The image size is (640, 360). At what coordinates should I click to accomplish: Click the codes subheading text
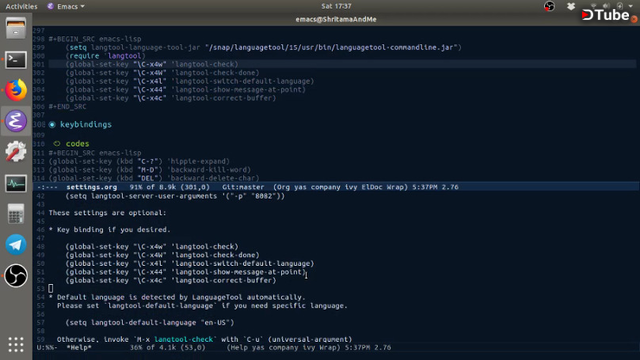77,144
